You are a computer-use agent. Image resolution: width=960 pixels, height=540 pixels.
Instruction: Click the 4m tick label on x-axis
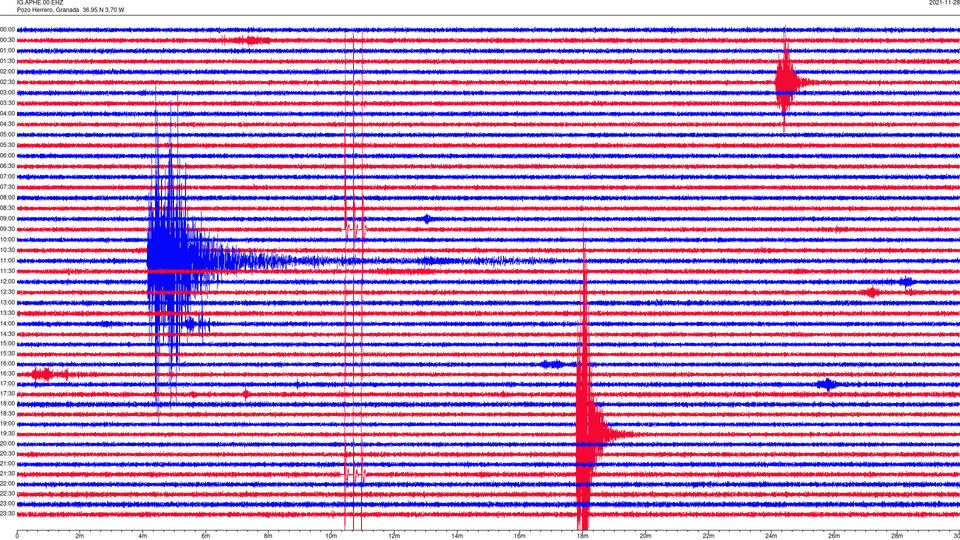tap(143, 536)
